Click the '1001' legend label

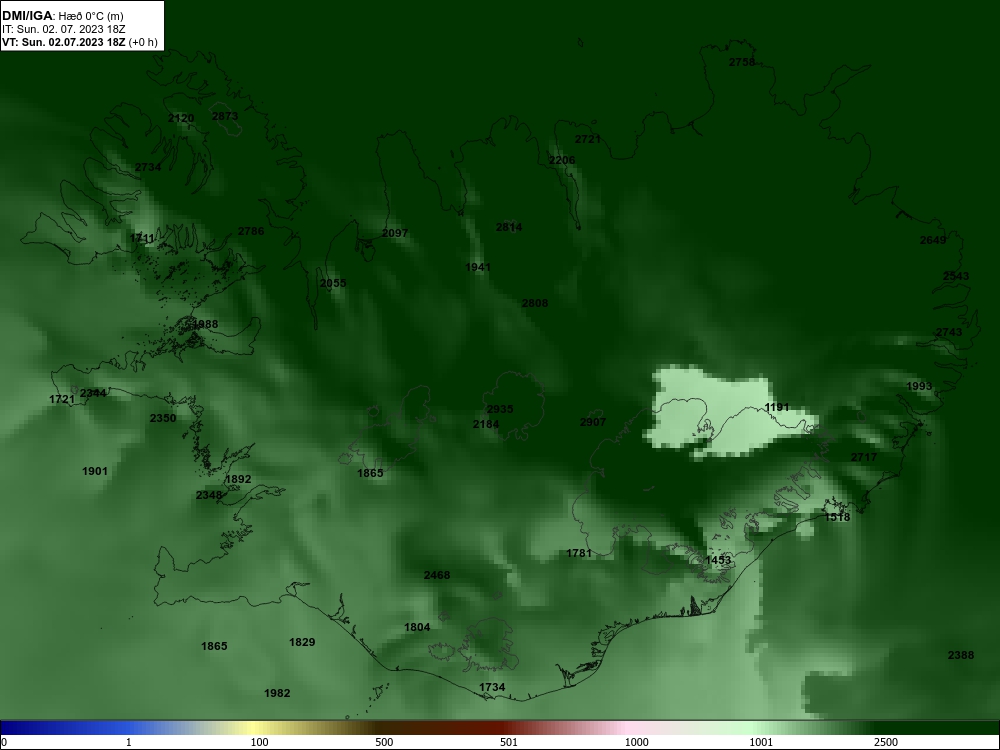(761, 742)
